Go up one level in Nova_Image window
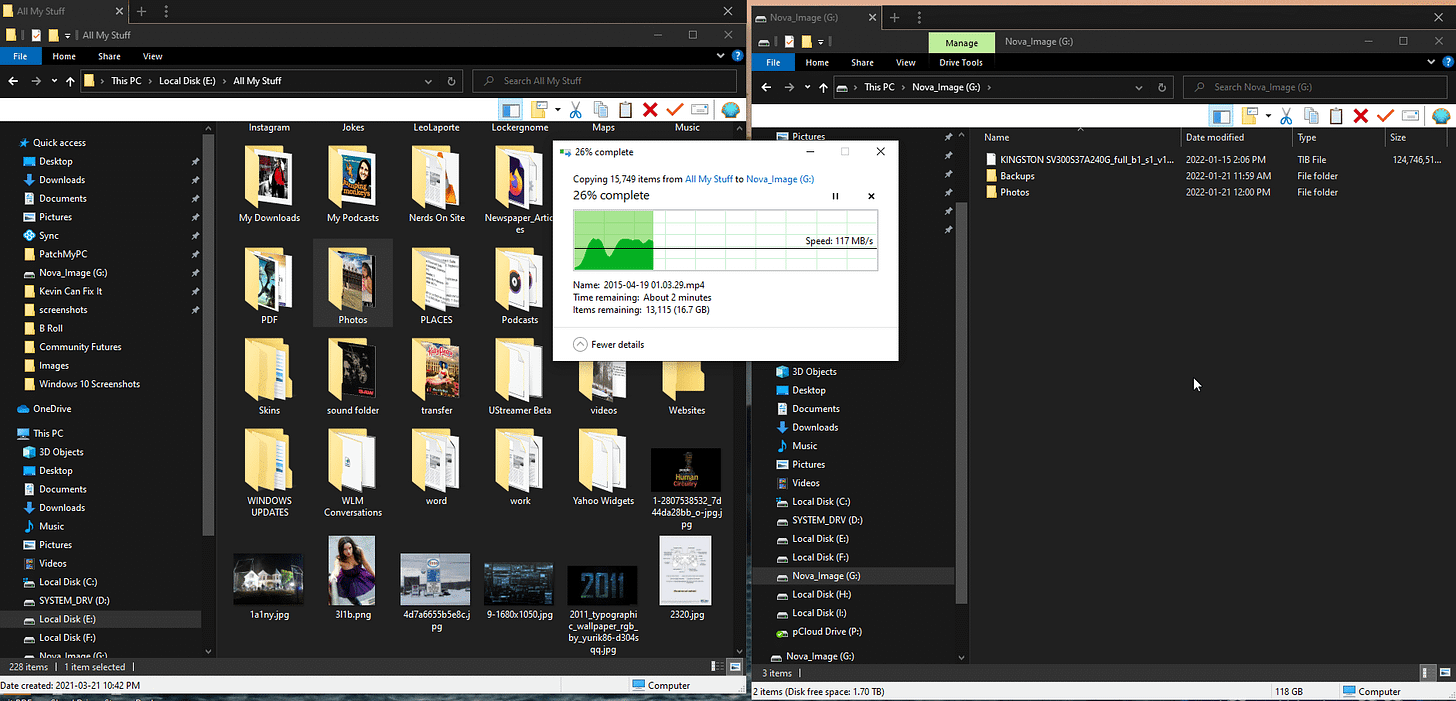This screenshot has width=1456, height=701. pyautogui.click(x=822, y=87)
